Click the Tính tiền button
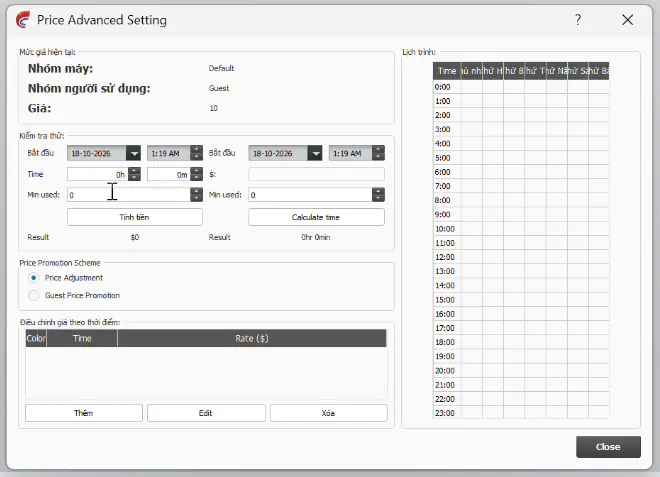660x477 pixels. click(135, 217)
